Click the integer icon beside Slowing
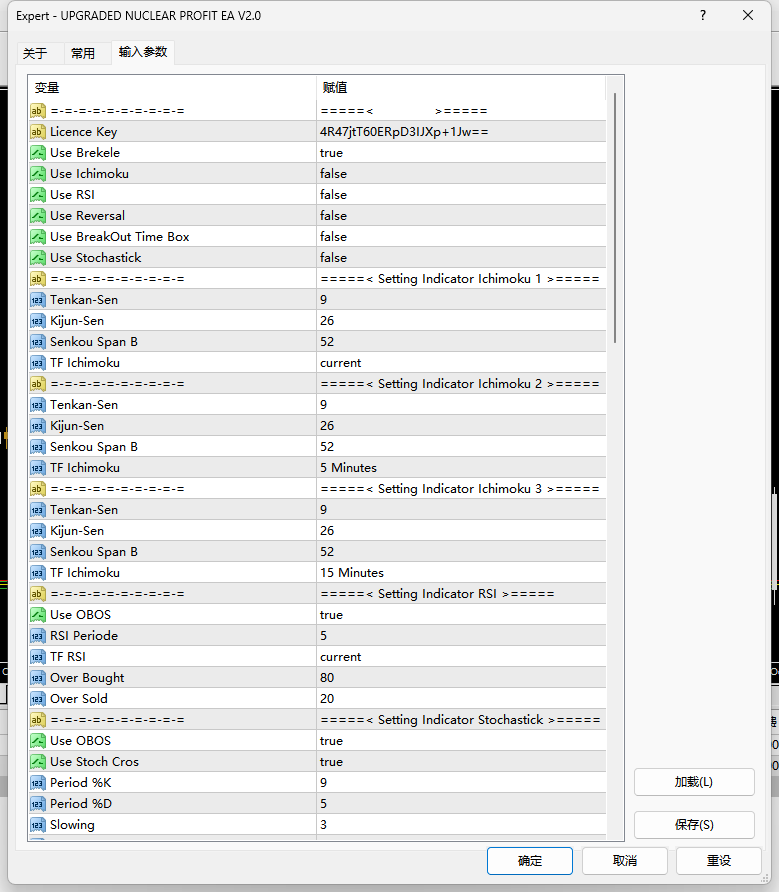The height and width of the screenshot is (892, 779). coord(38,825)
